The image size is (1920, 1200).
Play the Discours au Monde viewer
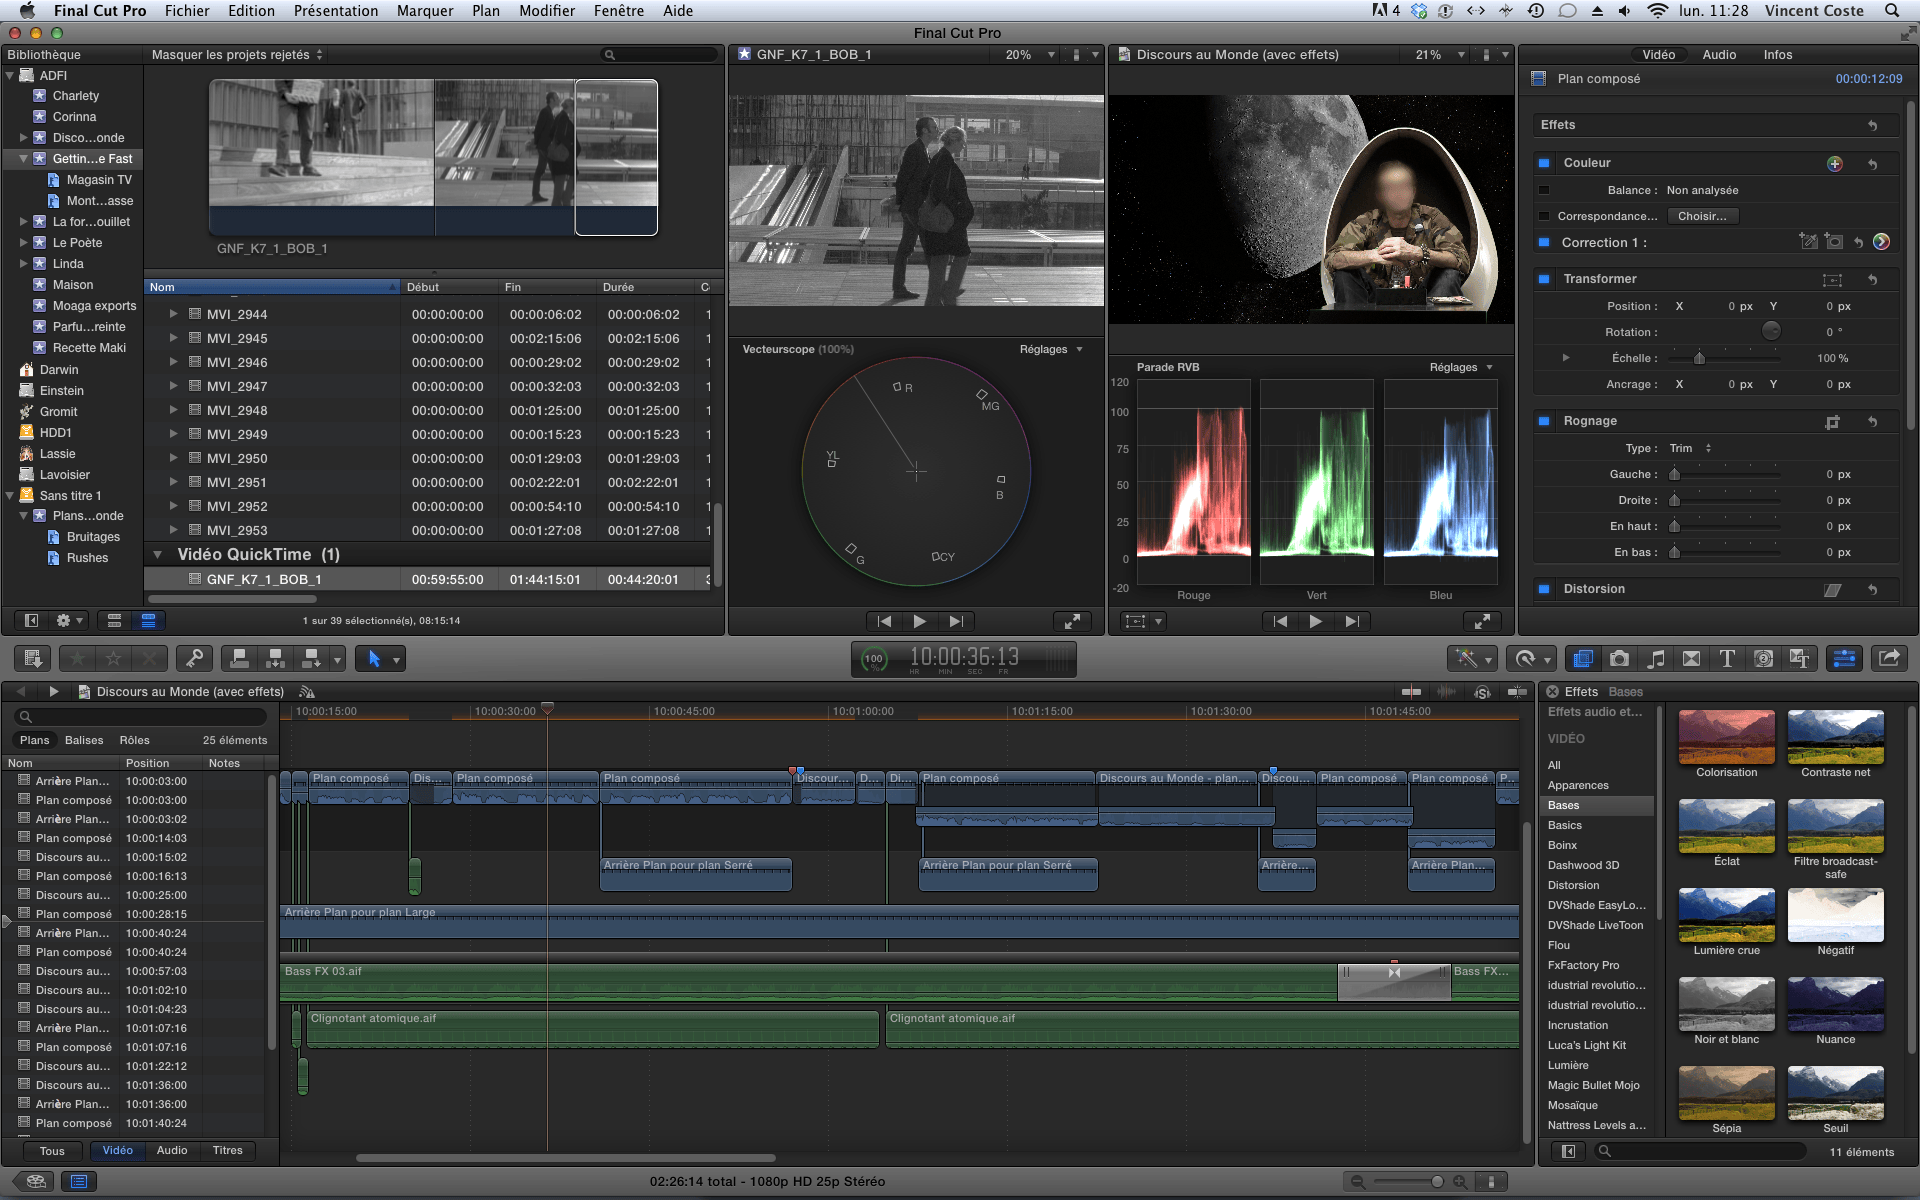point(1315,621)
